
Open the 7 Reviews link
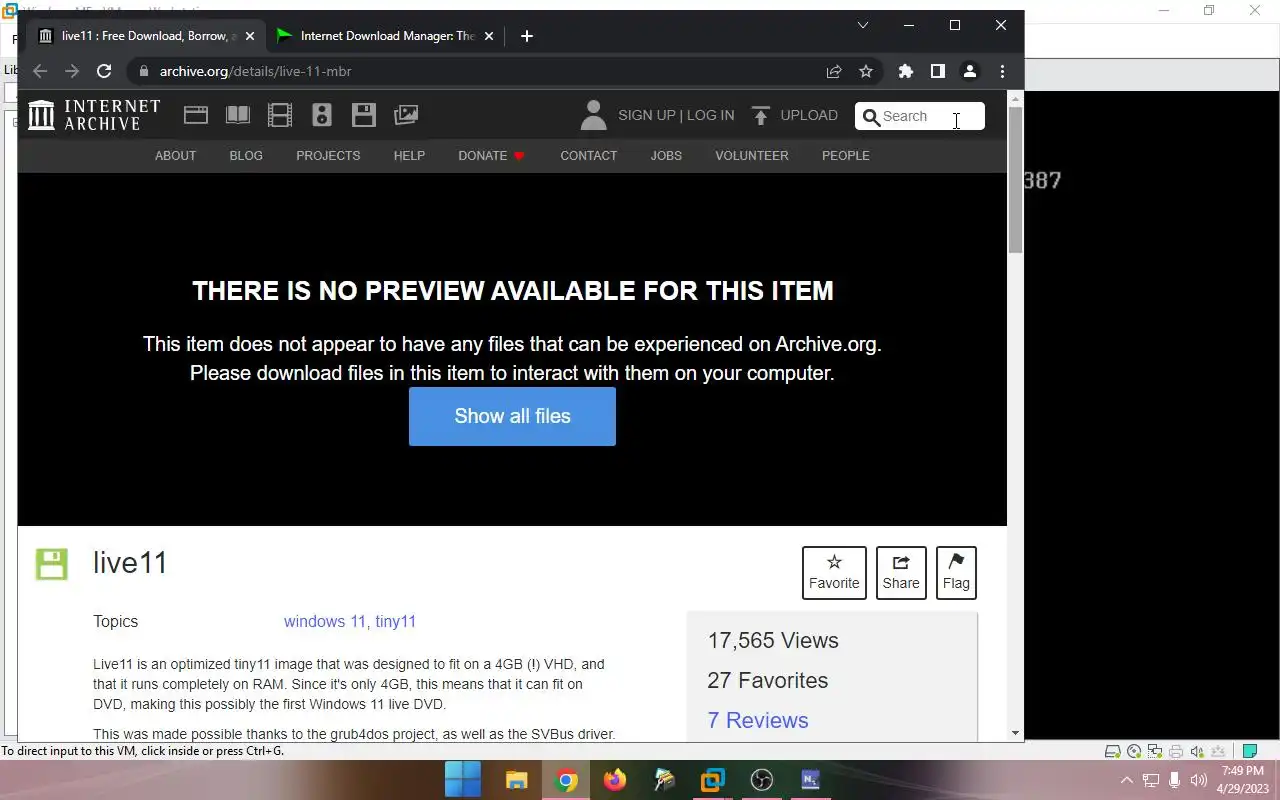pyautogui.click(x=758, y=720)
